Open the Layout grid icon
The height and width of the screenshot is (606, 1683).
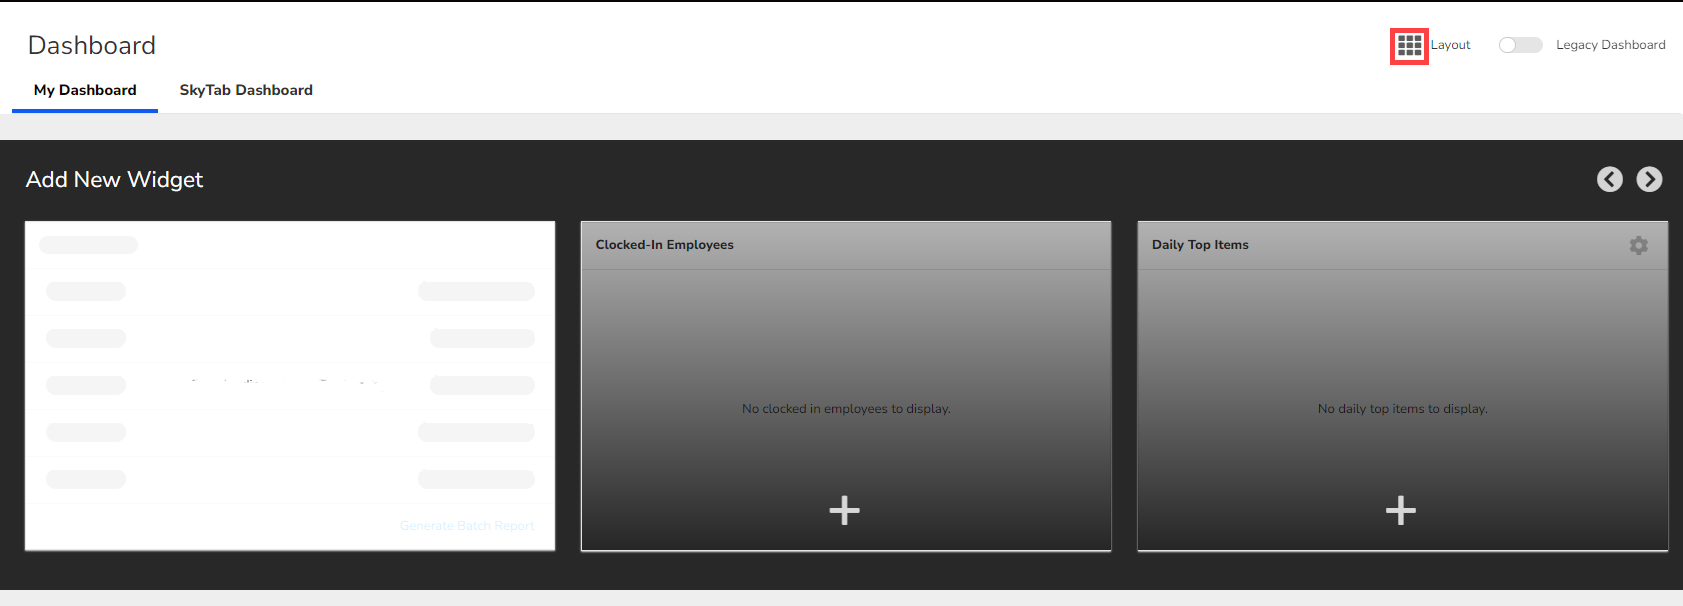(x=1409, y=46)
